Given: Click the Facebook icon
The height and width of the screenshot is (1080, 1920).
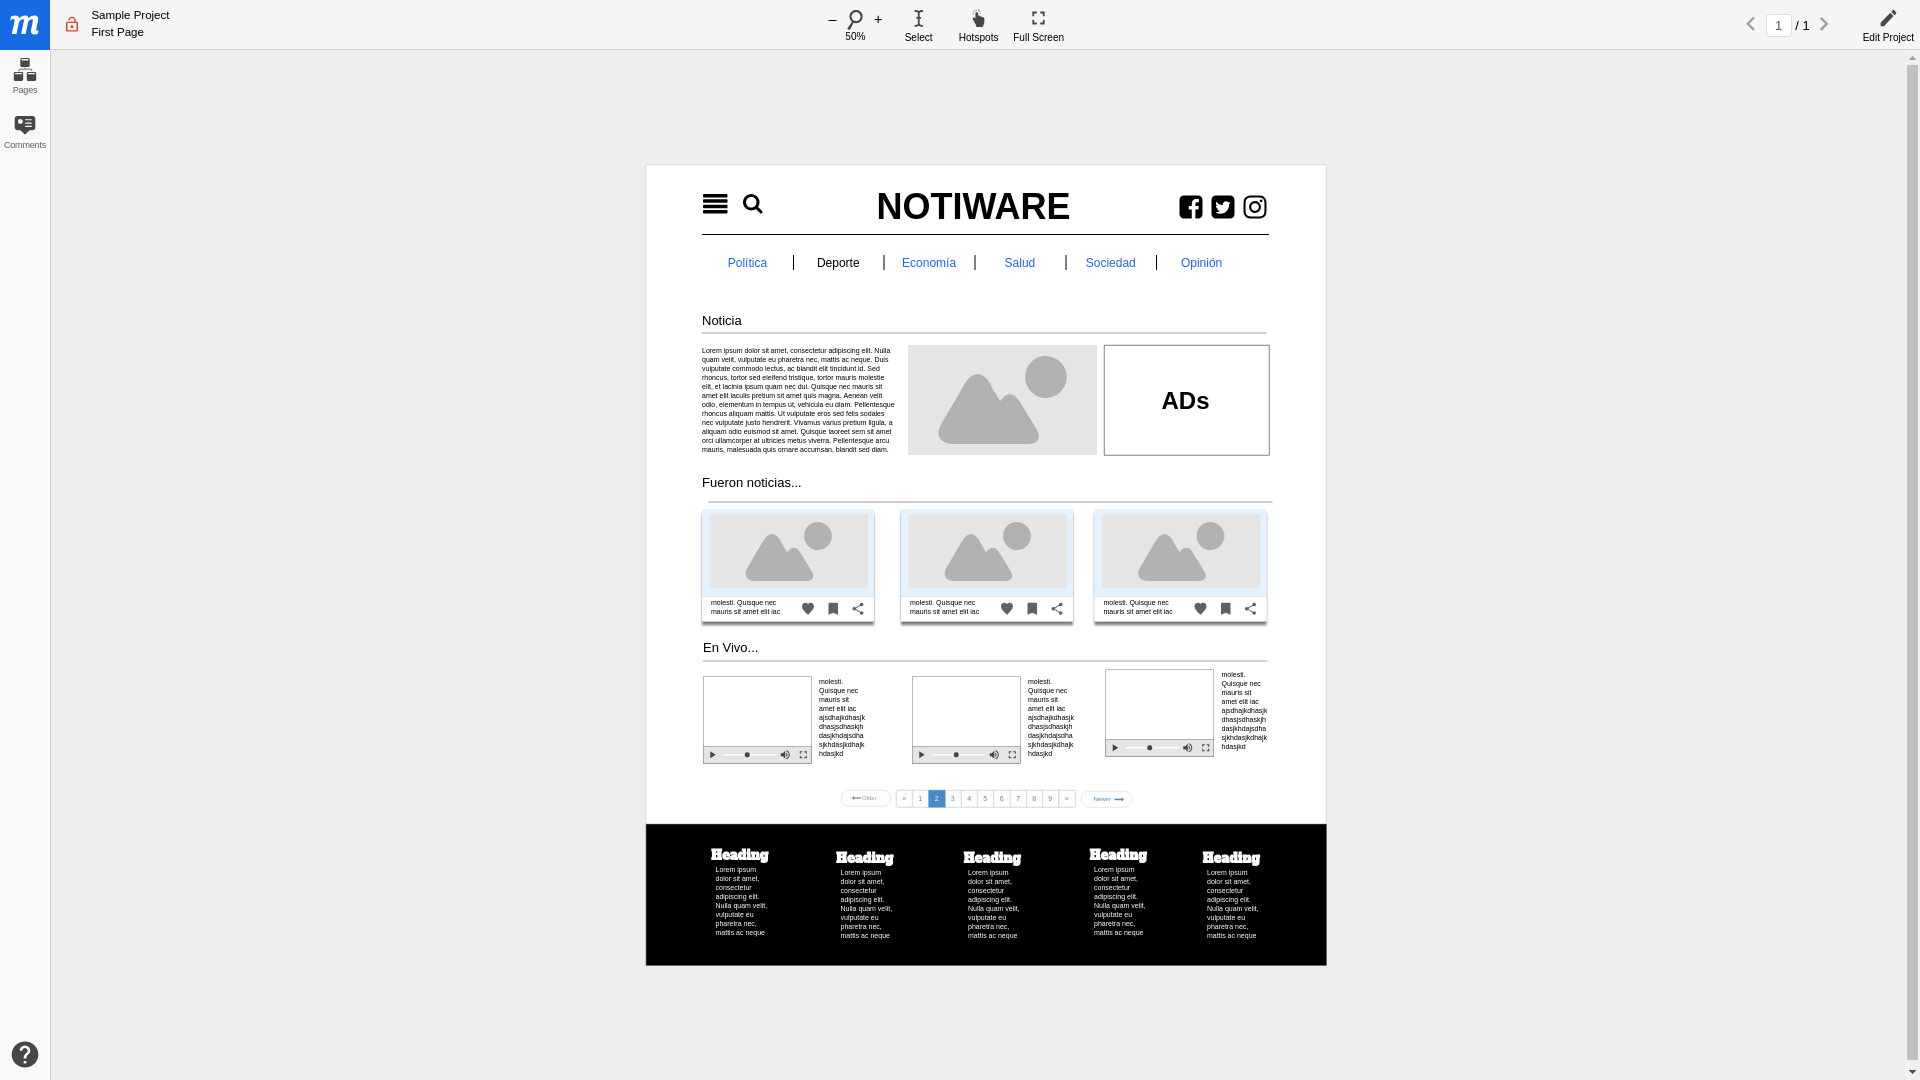Looking at the screenshot, I should (x=1191, y=207).
